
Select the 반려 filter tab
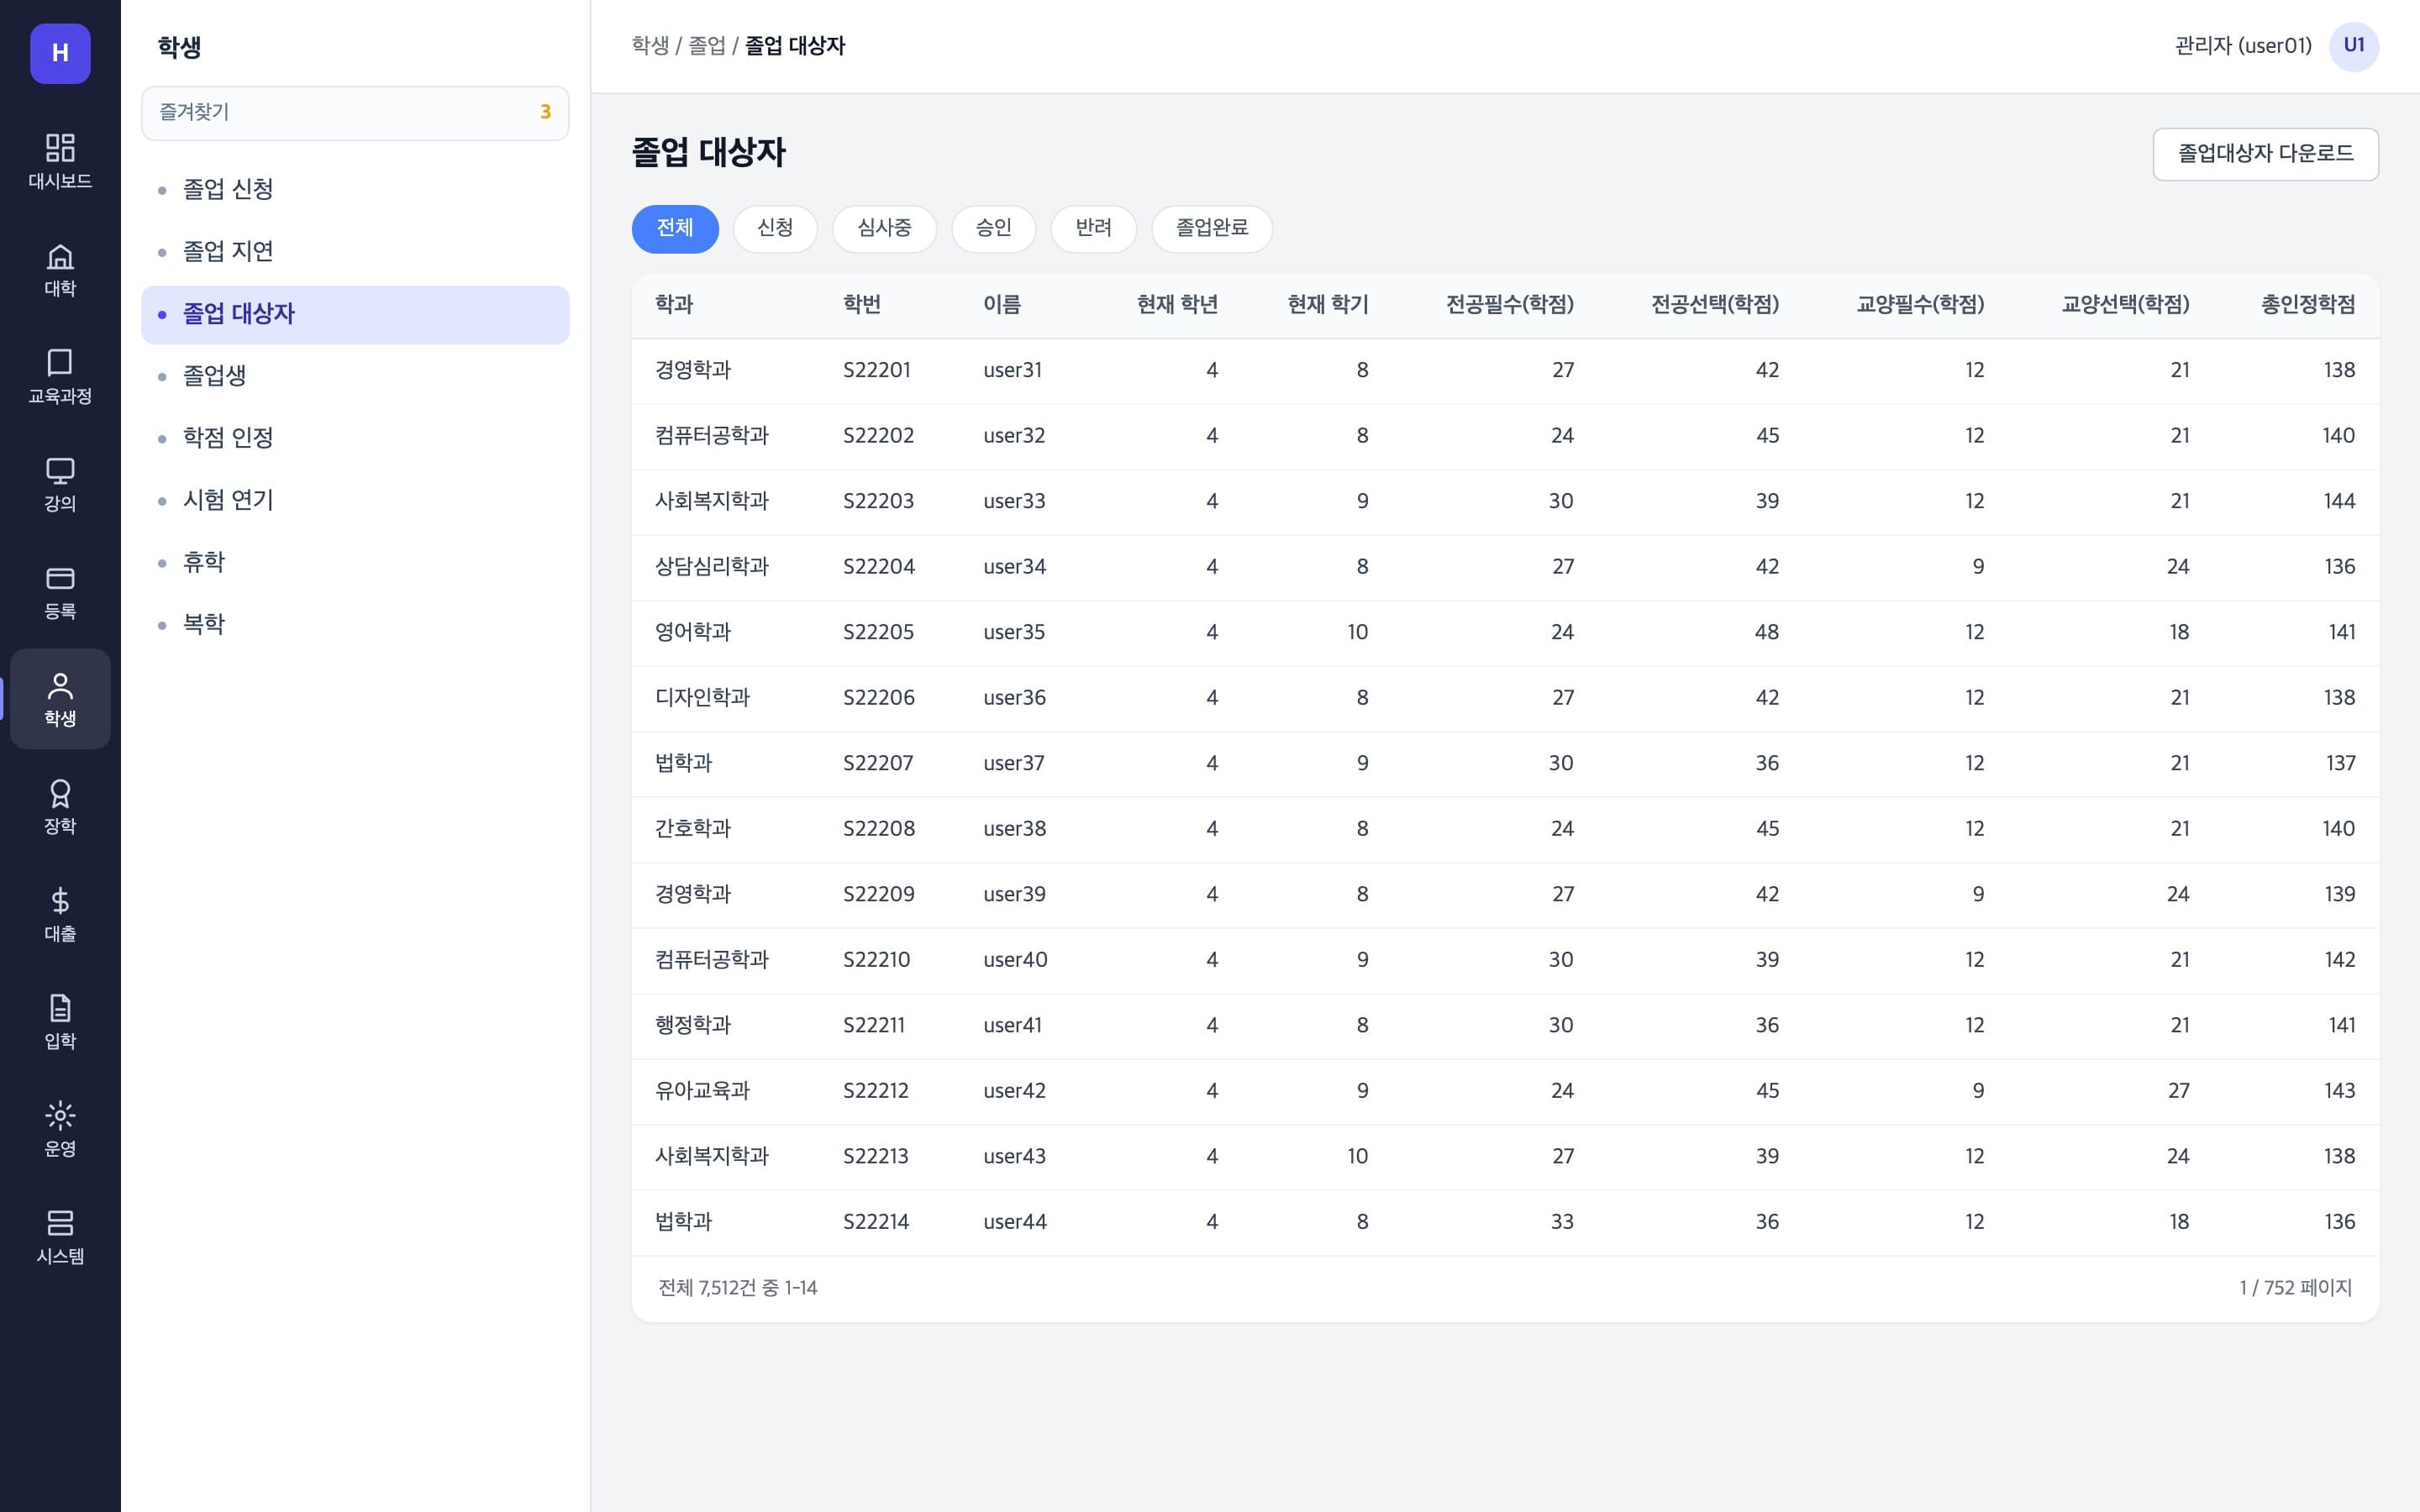(x=1093, y=228)
